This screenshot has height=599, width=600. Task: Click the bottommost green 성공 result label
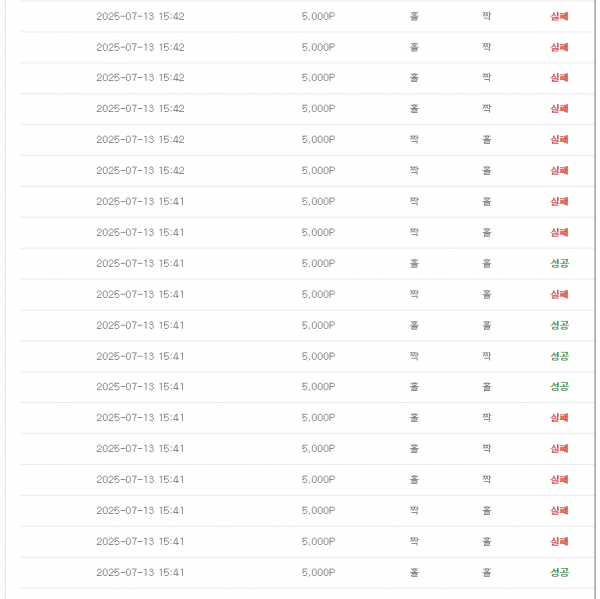pyautogui.click(x=559, y=572)
